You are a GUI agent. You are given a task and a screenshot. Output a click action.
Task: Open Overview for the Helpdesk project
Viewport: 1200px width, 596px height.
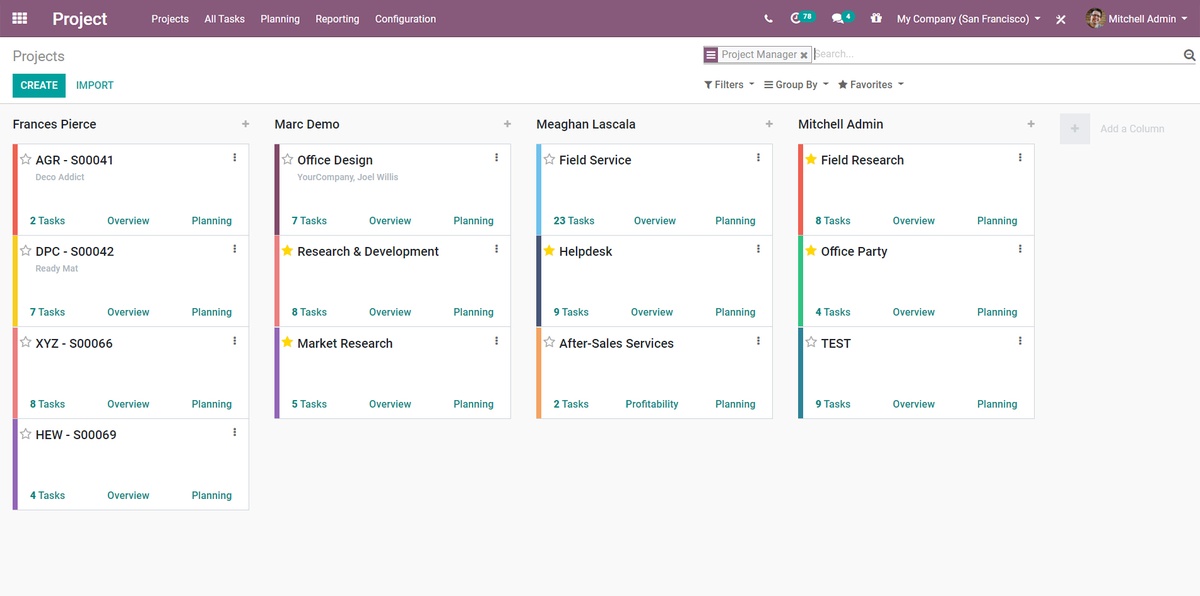[x=651, y=311]
